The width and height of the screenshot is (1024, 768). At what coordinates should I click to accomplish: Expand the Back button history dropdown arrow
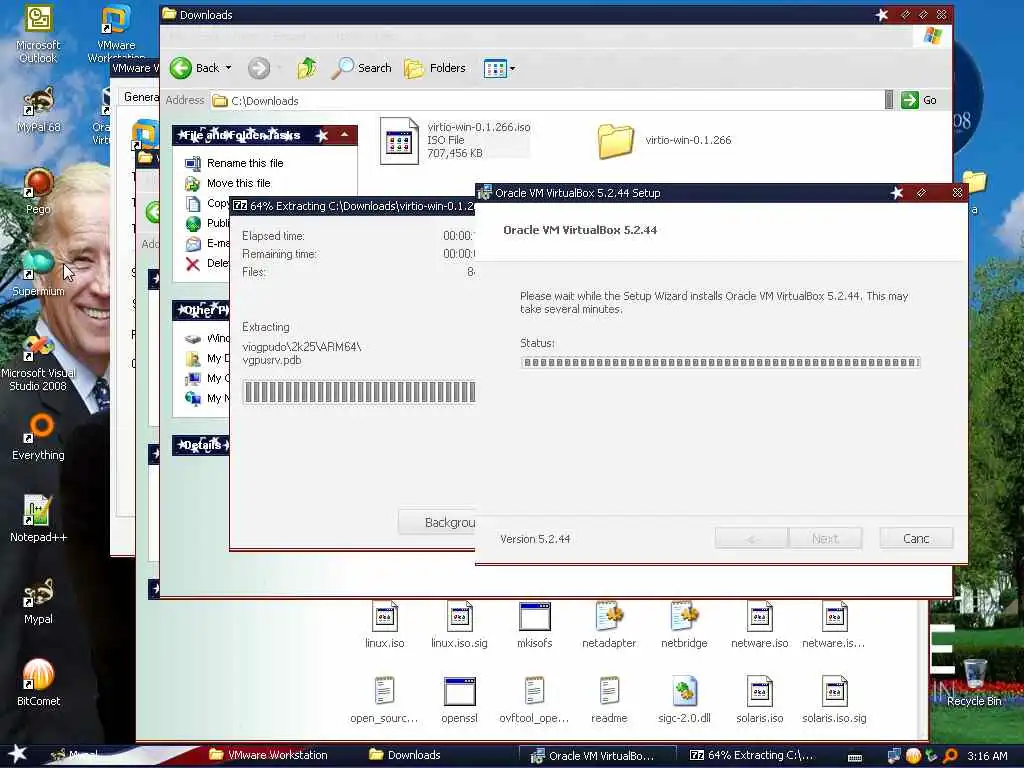coord(229,68)
